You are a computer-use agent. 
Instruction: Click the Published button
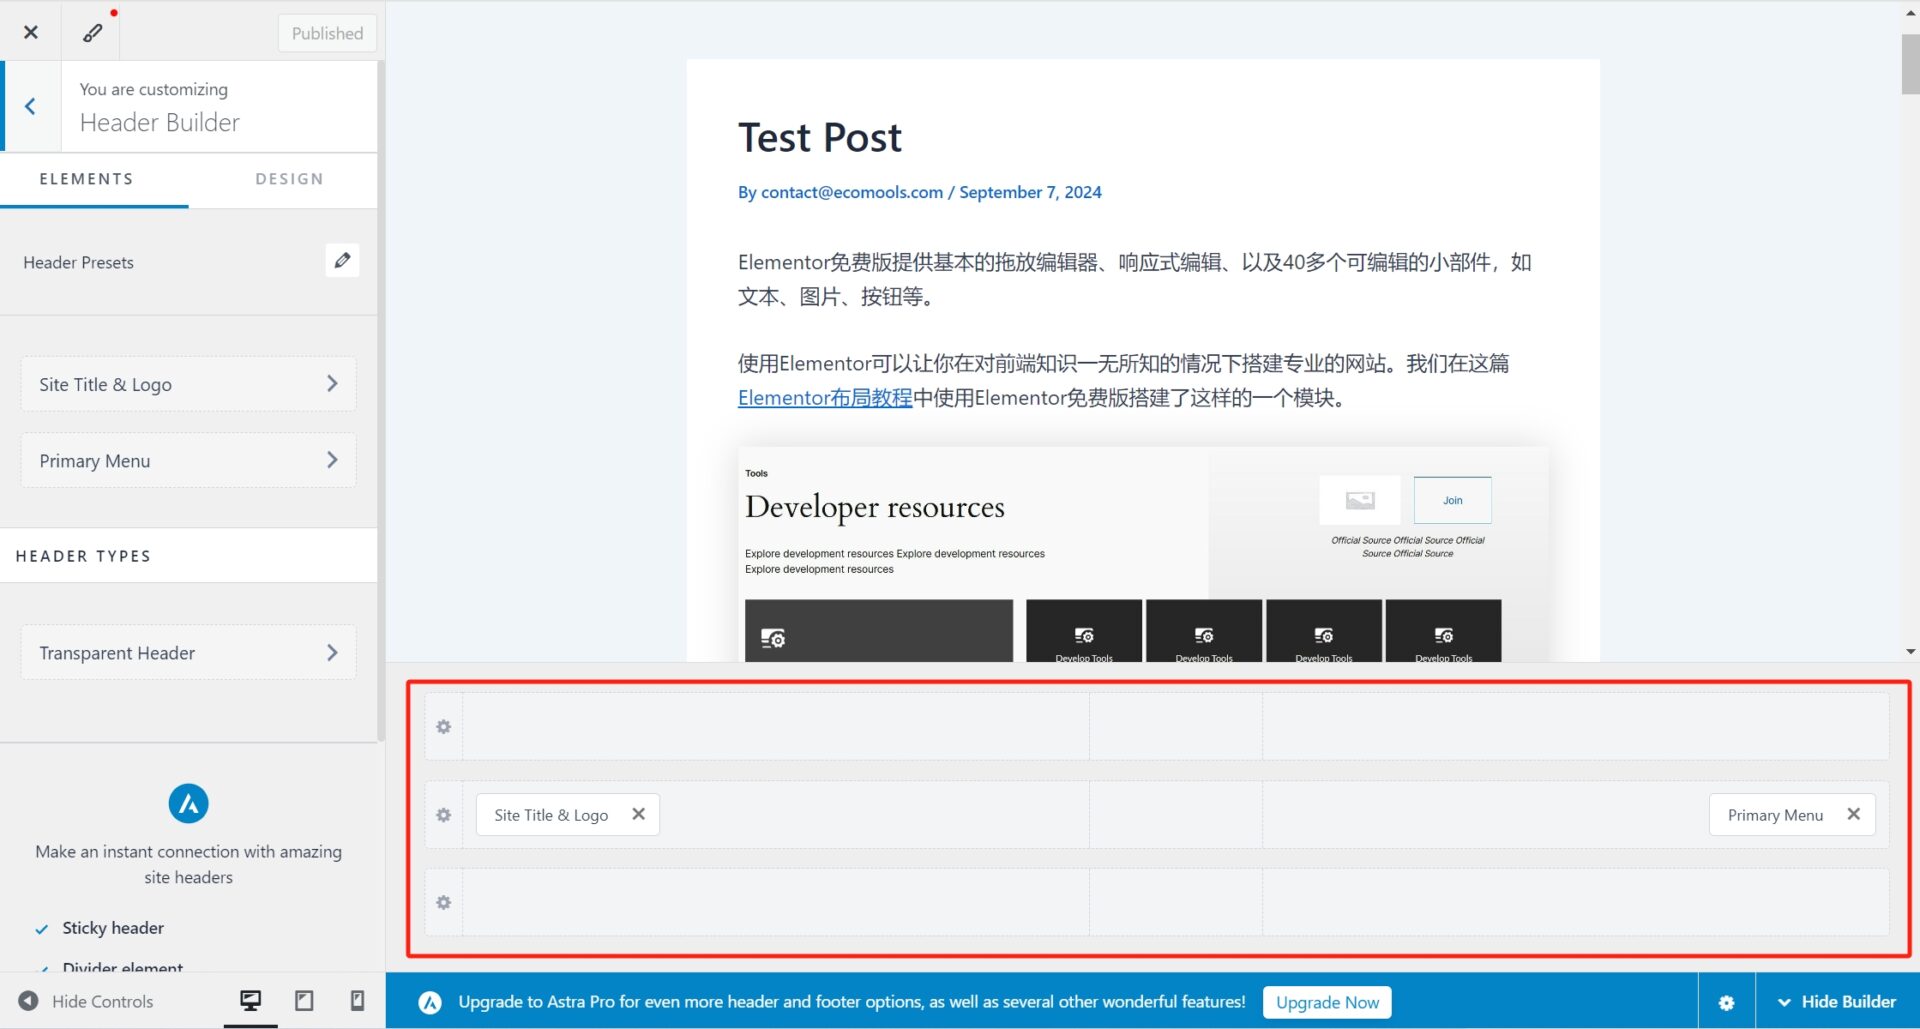(327, 33)
